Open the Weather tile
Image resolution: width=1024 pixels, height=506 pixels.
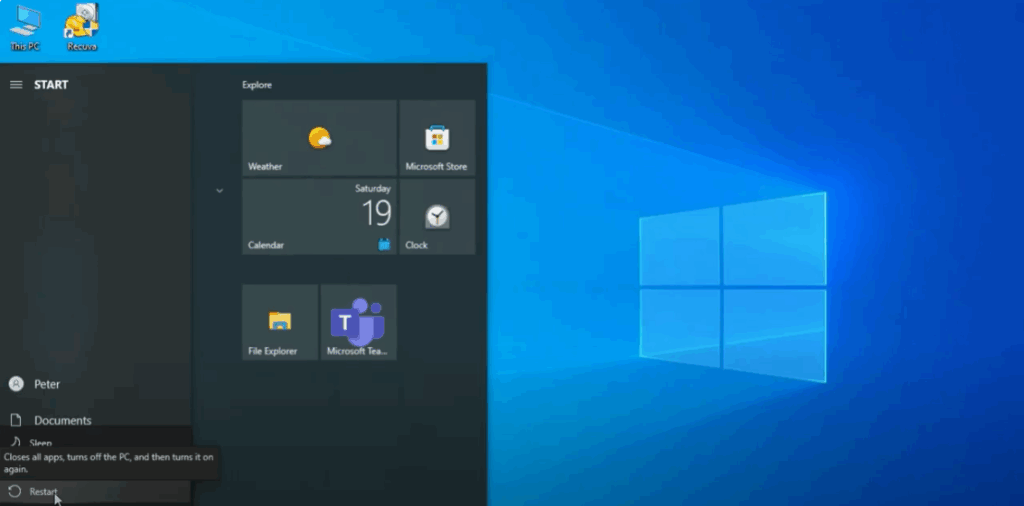[319, 138]
